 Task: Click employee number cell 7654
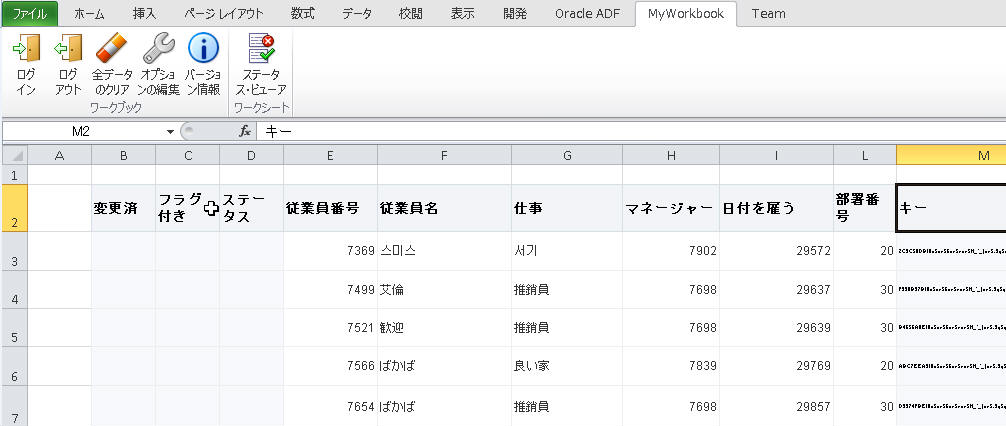pyautogui.click(x=330, y=405)
